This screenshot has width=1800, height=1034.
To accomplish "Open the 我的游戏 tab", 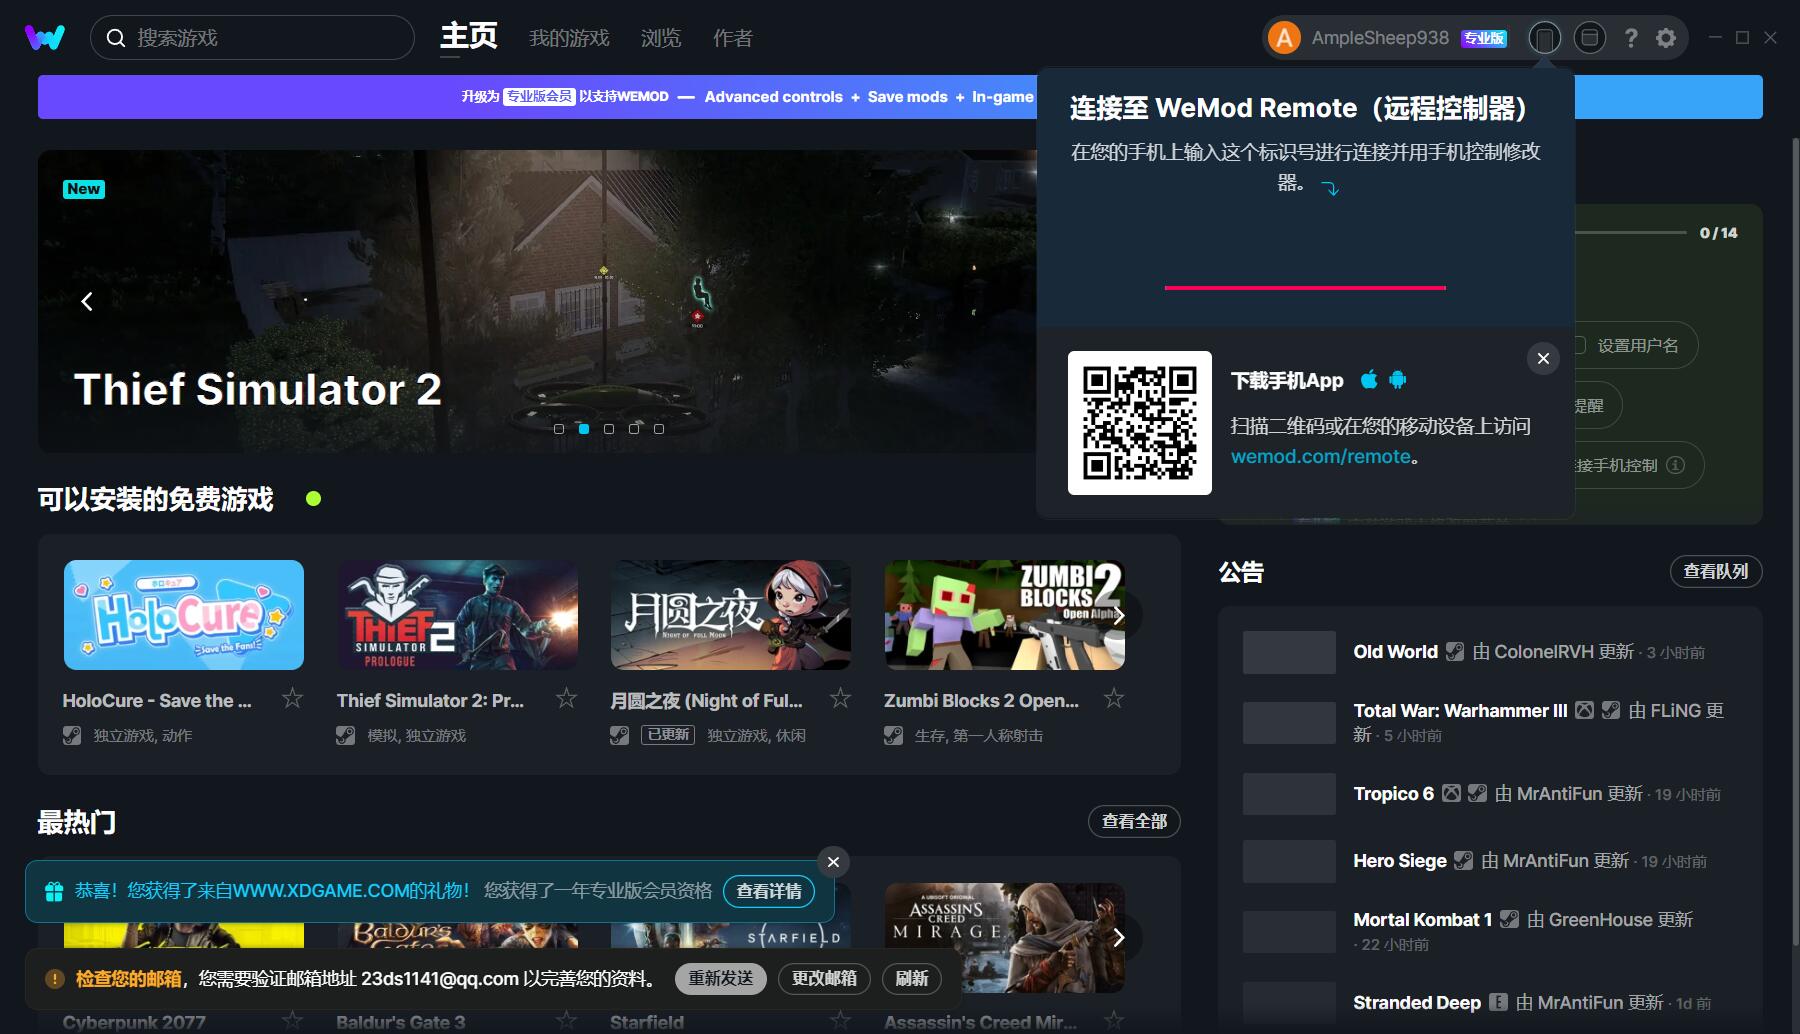I will coord(569,38).
